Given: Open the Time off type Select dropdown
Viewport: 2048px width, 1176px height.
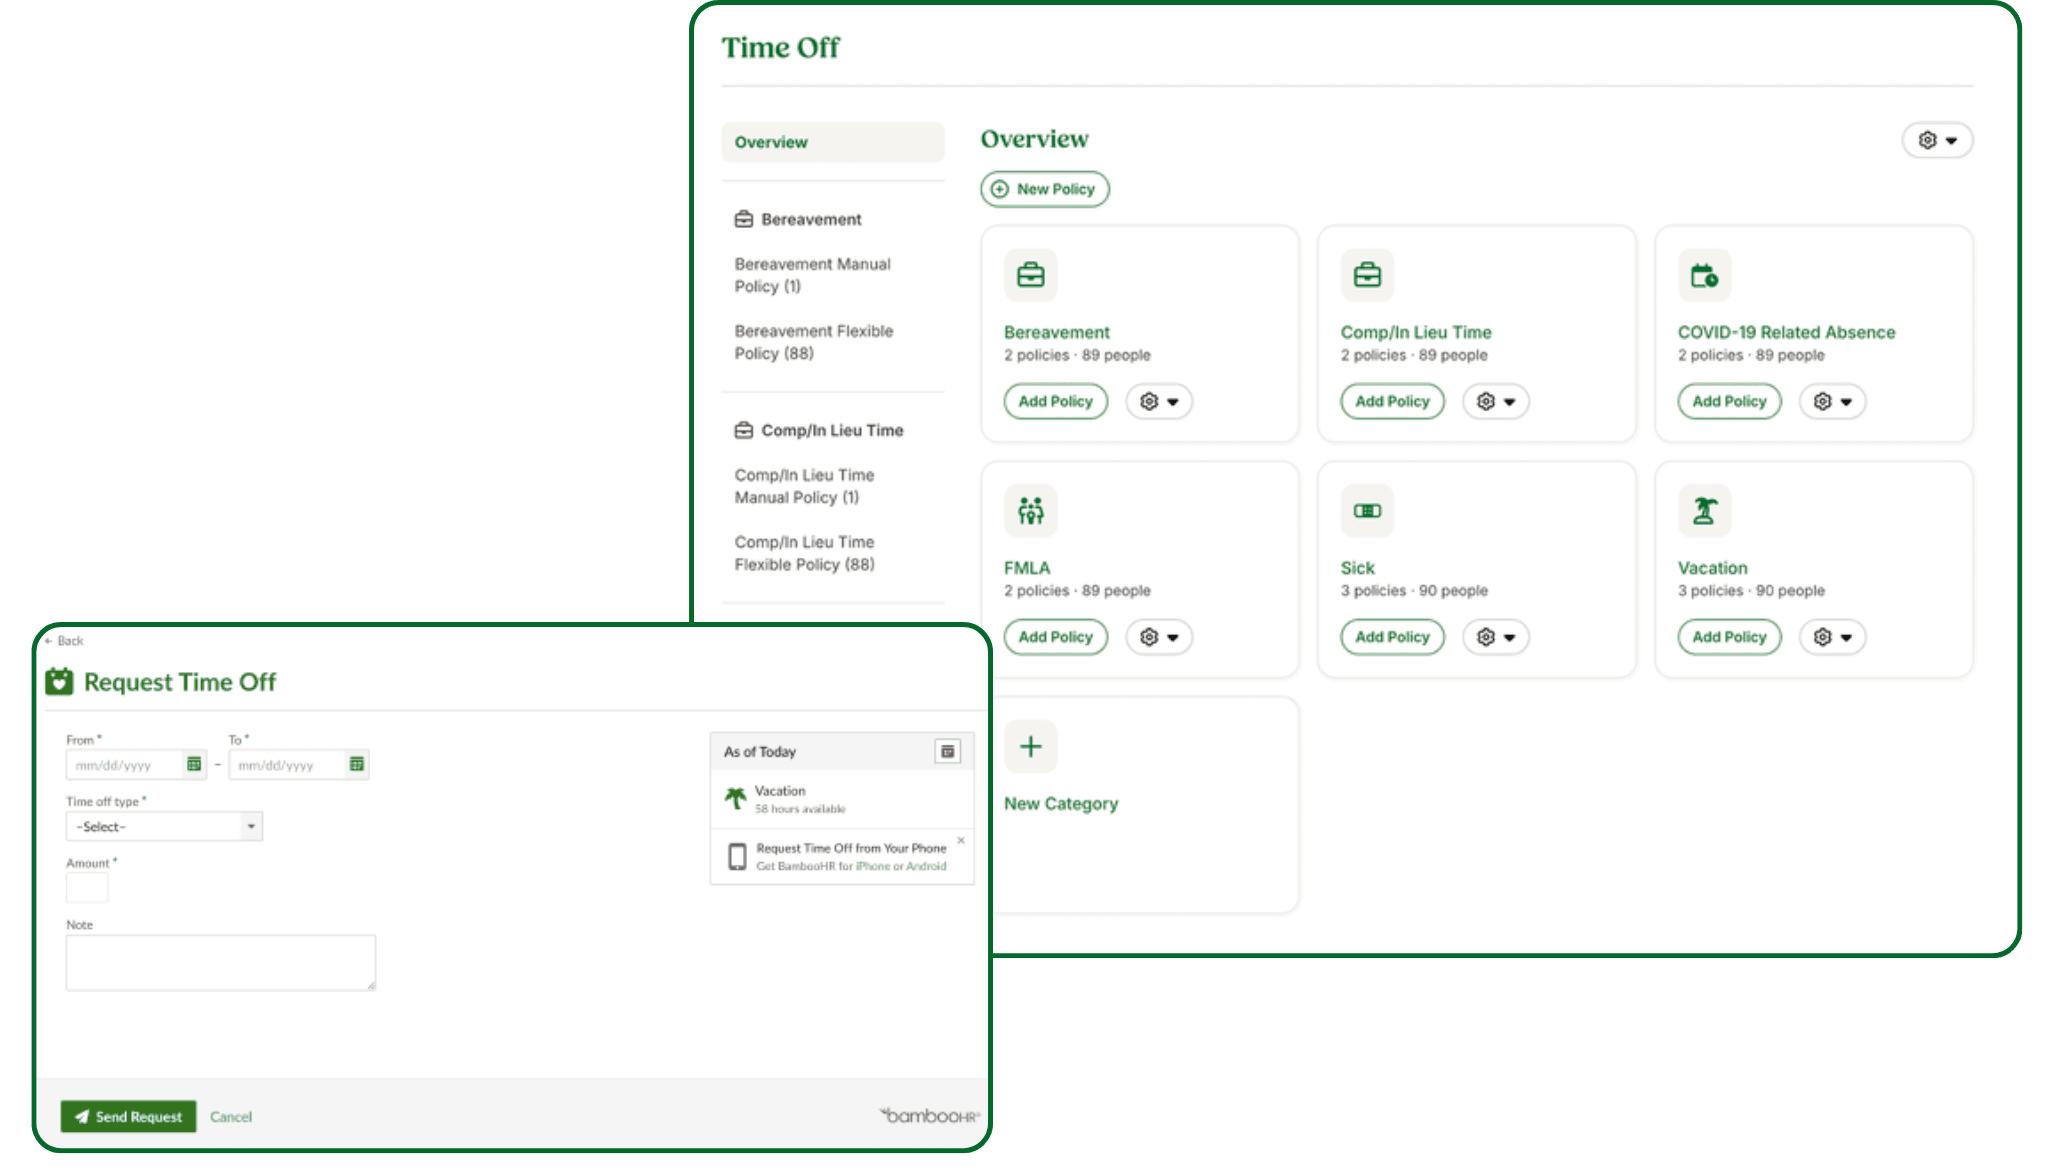Looking at the screenshot, I should click(164, 826).
